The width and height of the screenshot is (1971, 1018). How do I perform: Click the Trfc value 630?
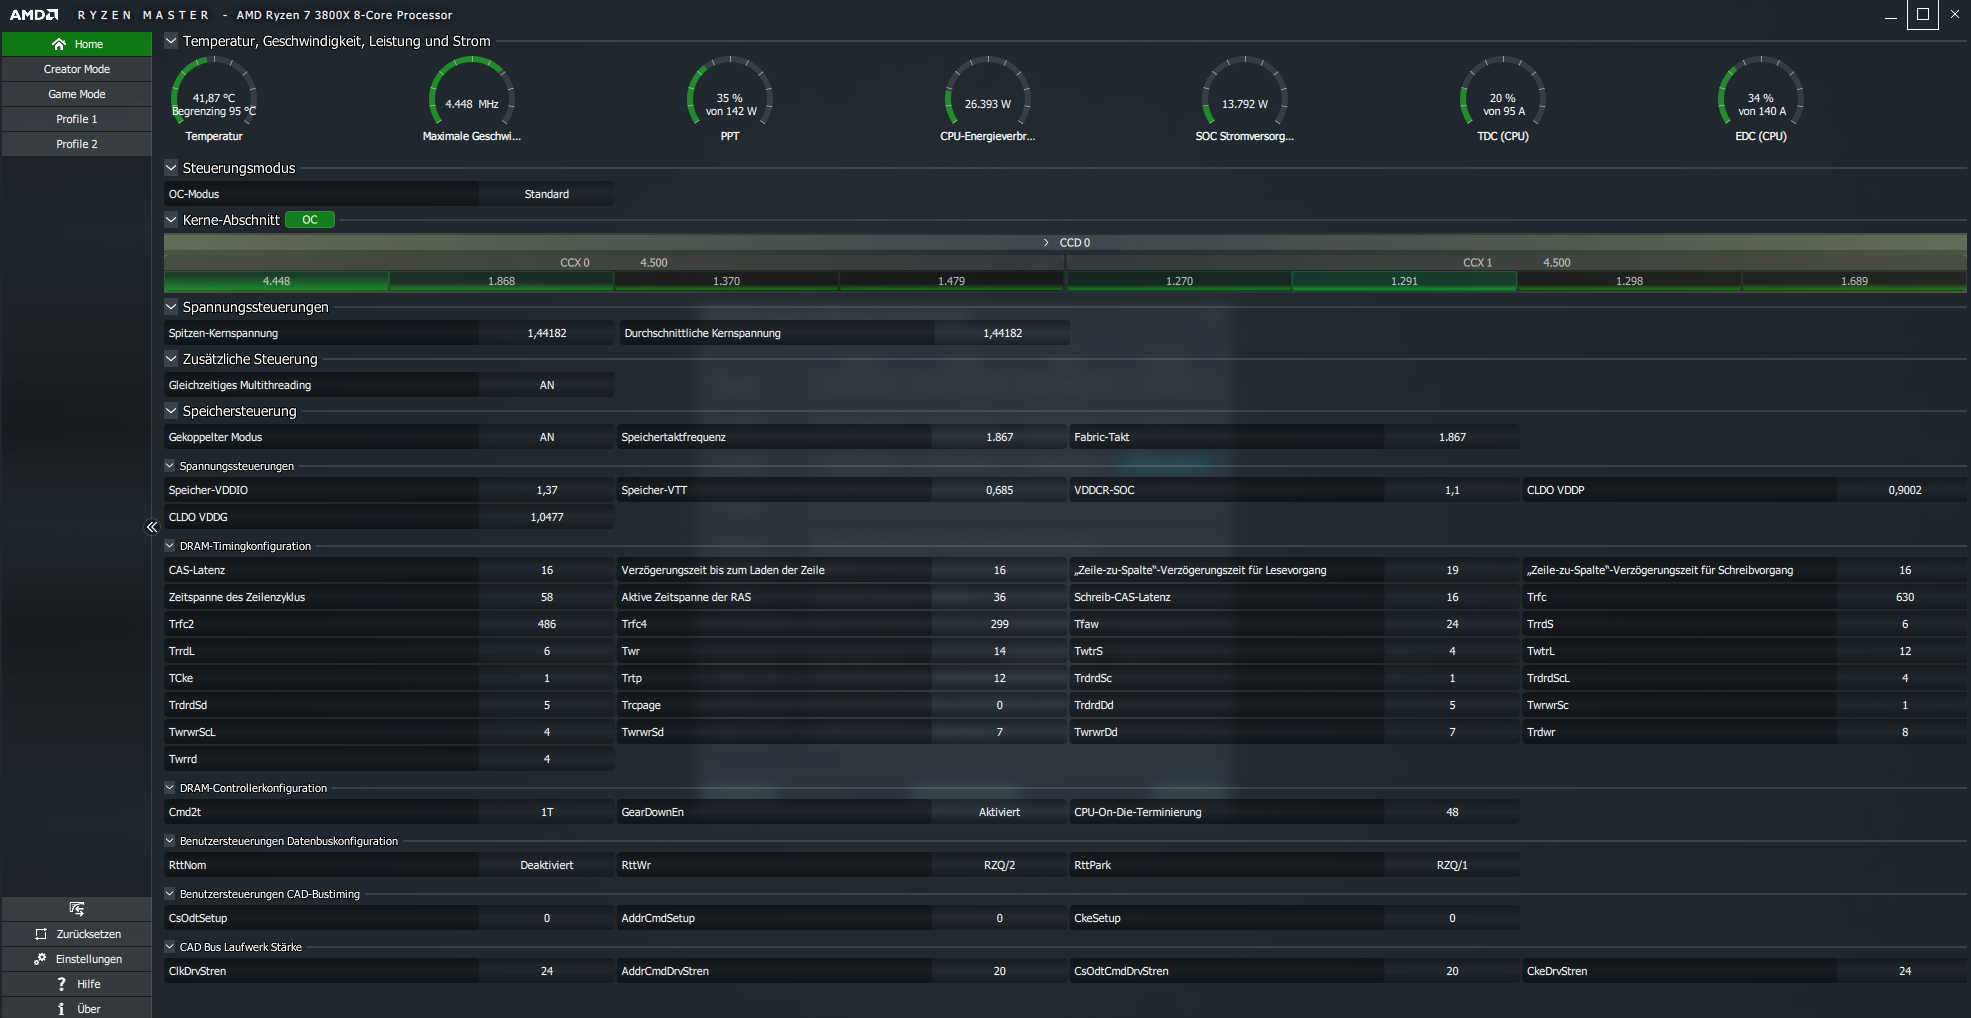coord(1905,597)
